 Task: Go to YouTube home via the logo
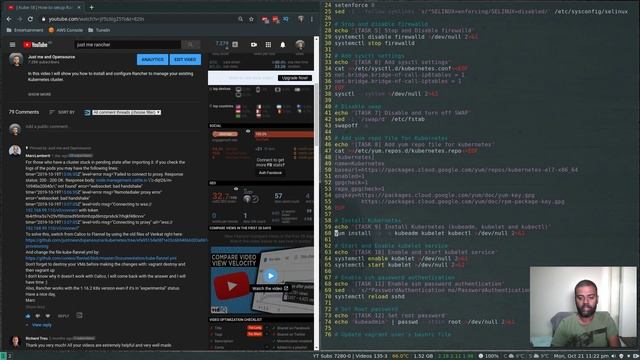point(35,44)
